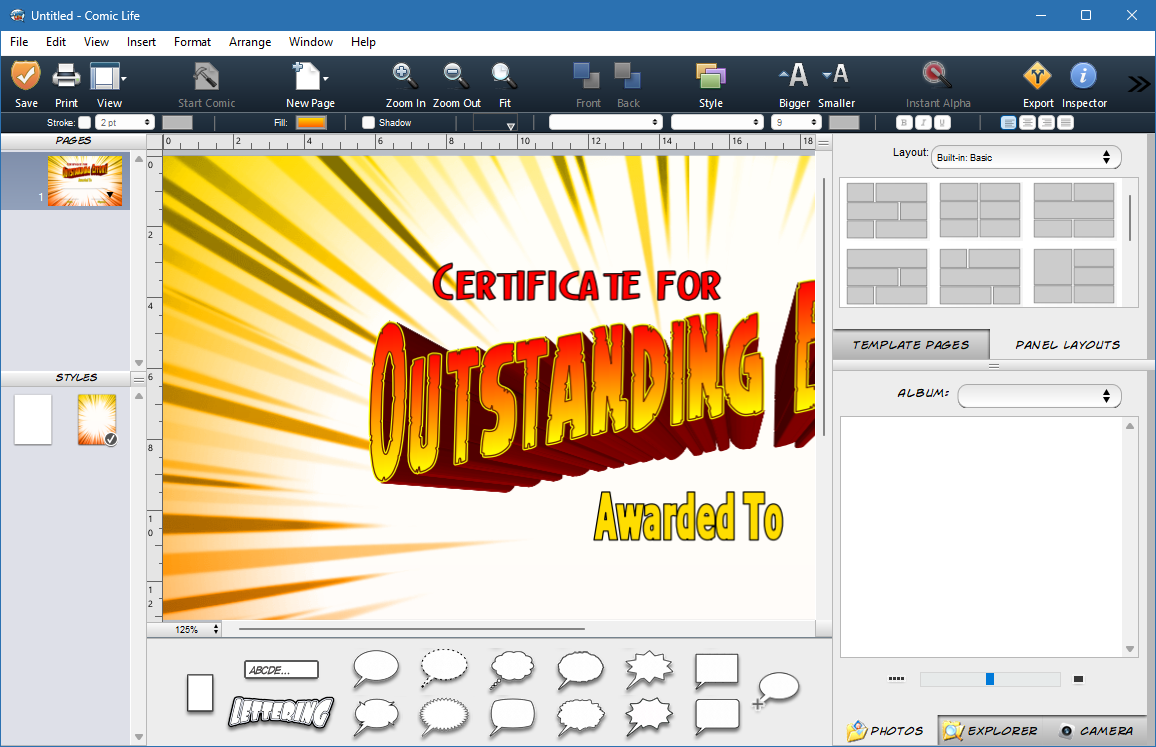Open the empty font style dropdown
This screenshot has height=747, width=1156.
tap(717, 122)
